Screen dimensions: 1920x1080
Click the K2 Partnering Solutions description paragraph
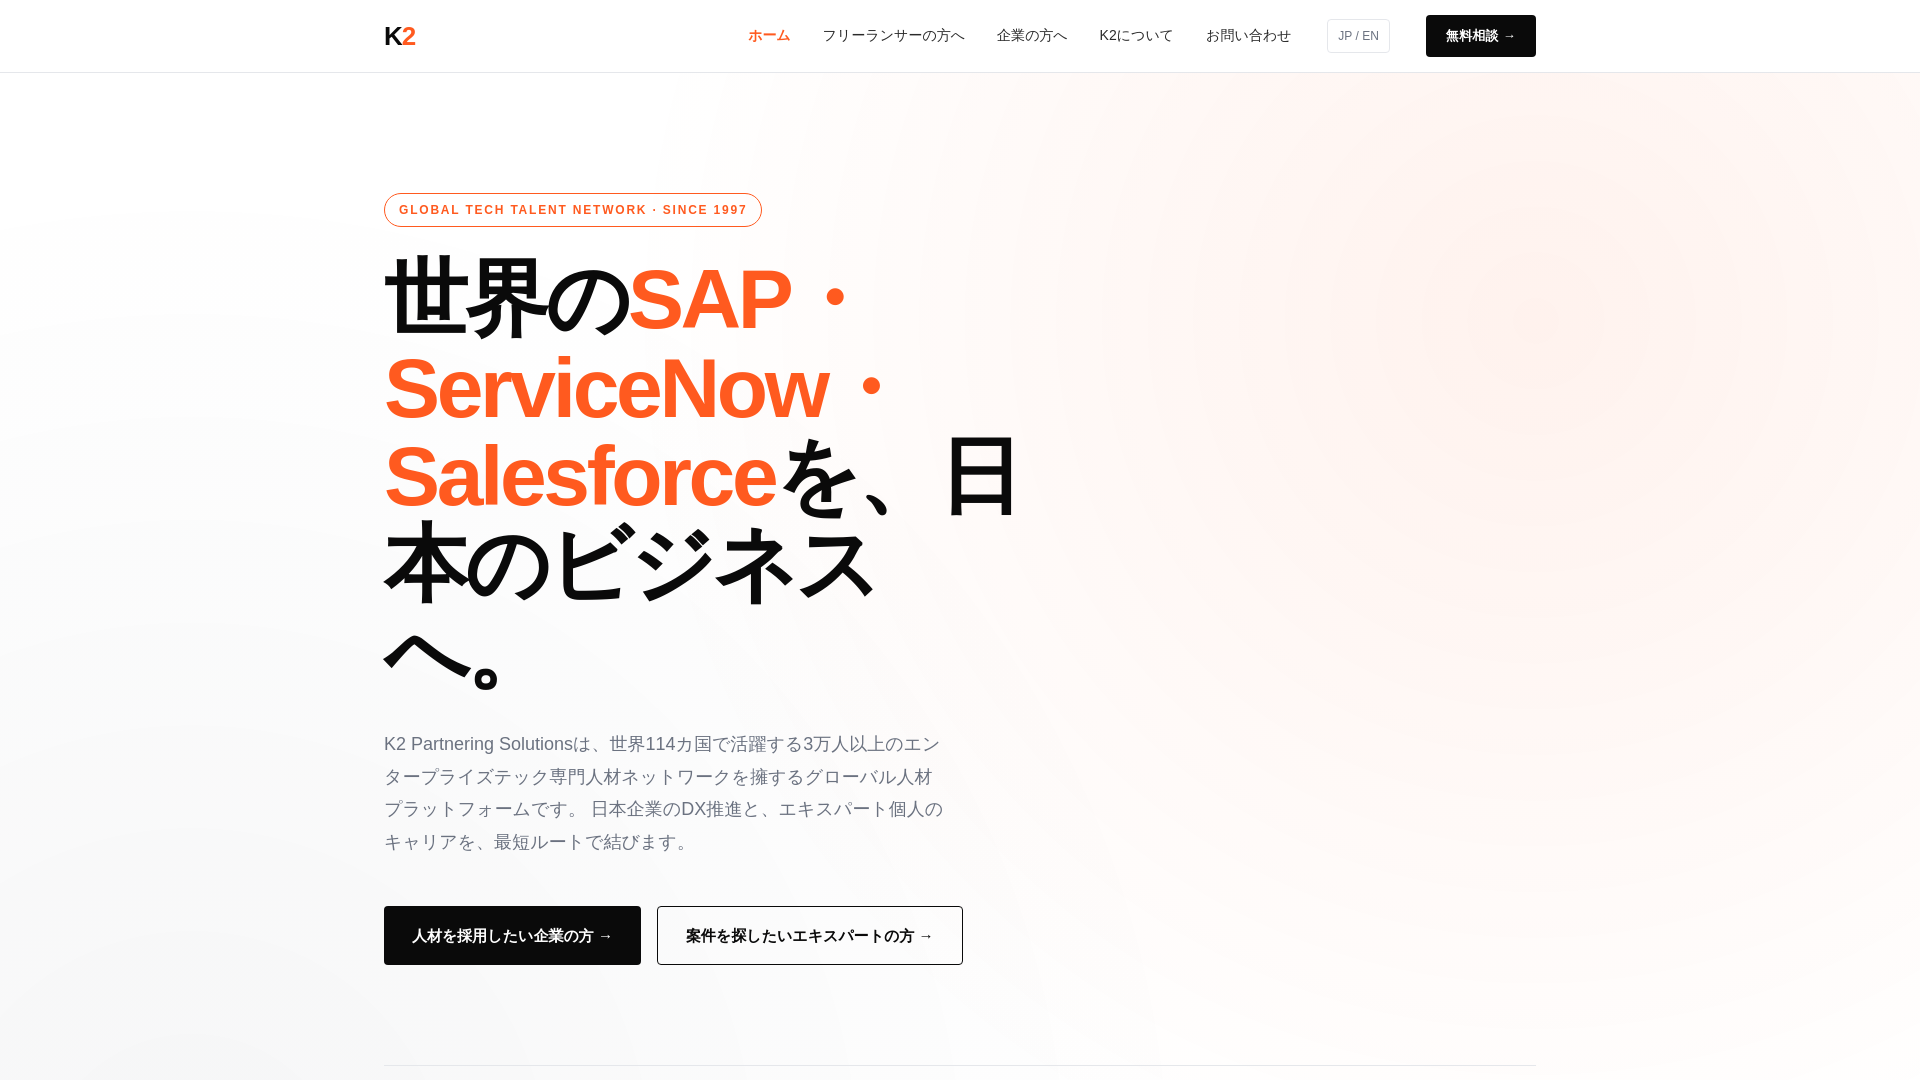[x=665, y=793]
